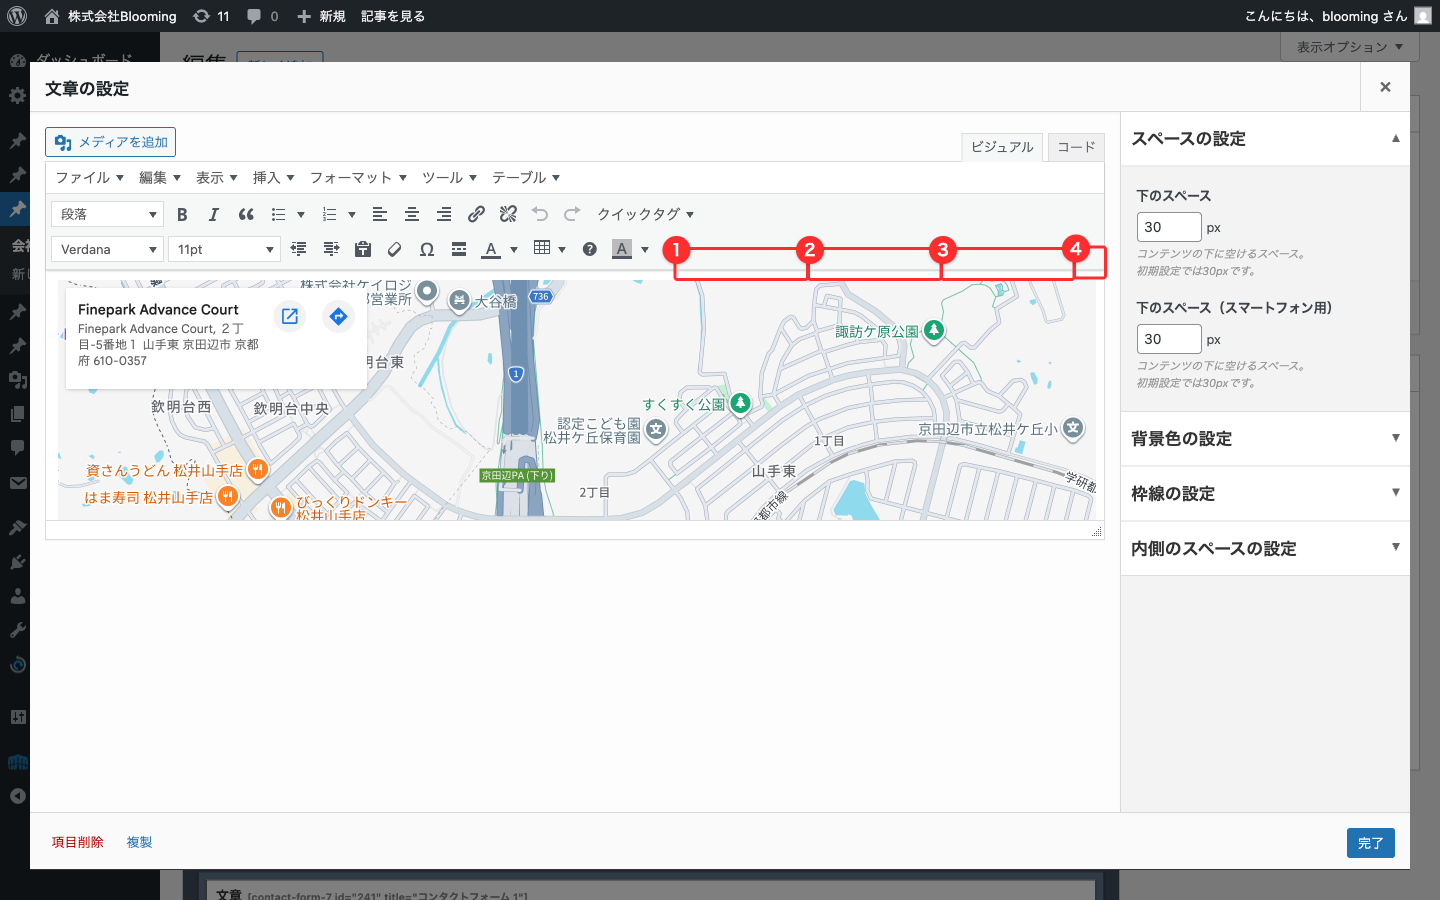Expand the 内側のスペースの設定 section
This screenshot has height=900, width=1440.
pos(1265,549)
